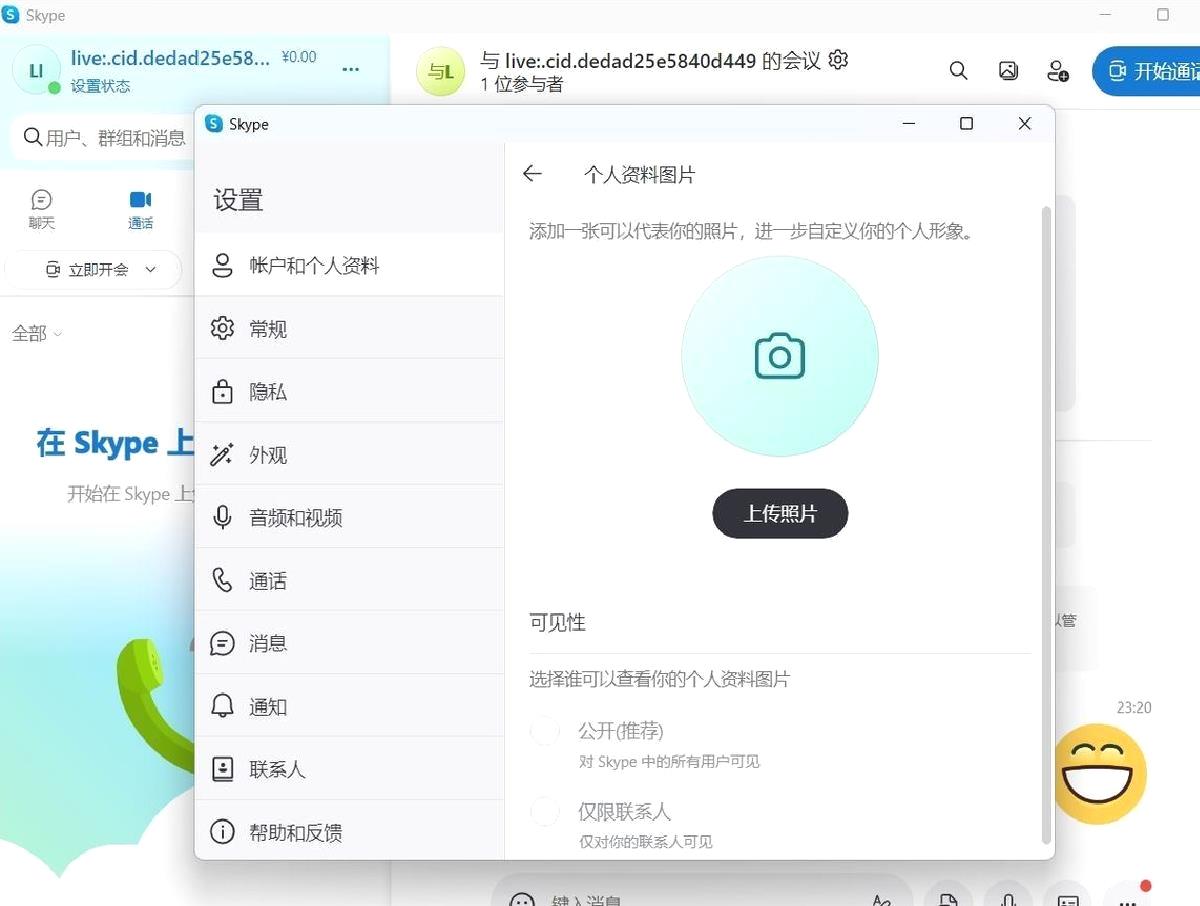Viewport: 1200px width, 906px height.
Task: Click the settings window vertical scrollbar
Action: coord(1047,524)
